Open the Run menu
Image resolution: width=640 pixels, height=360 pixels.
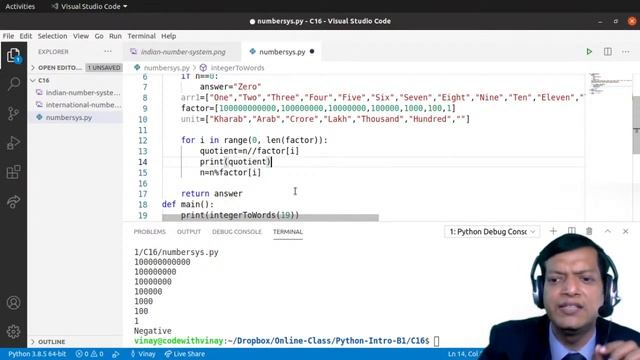pos(115,36)
